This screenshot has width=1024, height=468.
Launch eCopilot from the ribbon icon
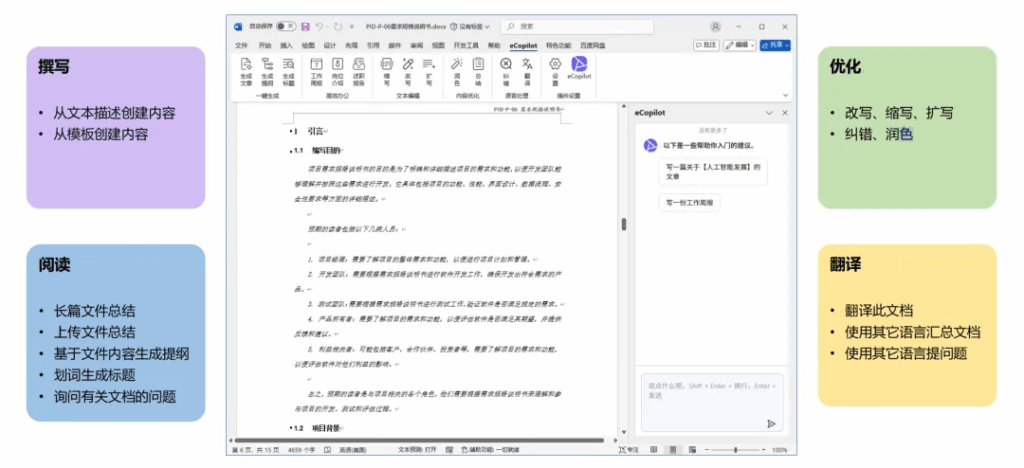[579, 68]
